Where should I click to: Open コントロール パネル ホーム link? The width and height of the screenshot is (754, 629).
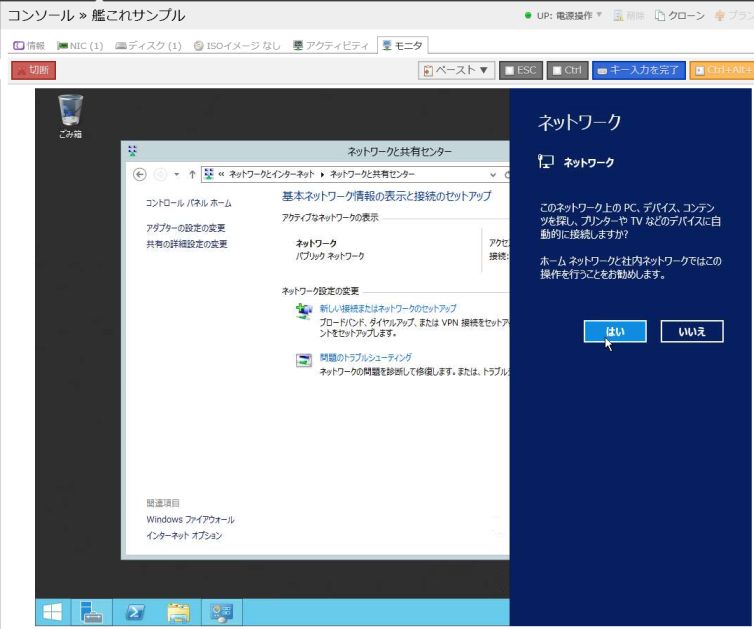pyautogui.click(x=188, y=203)
